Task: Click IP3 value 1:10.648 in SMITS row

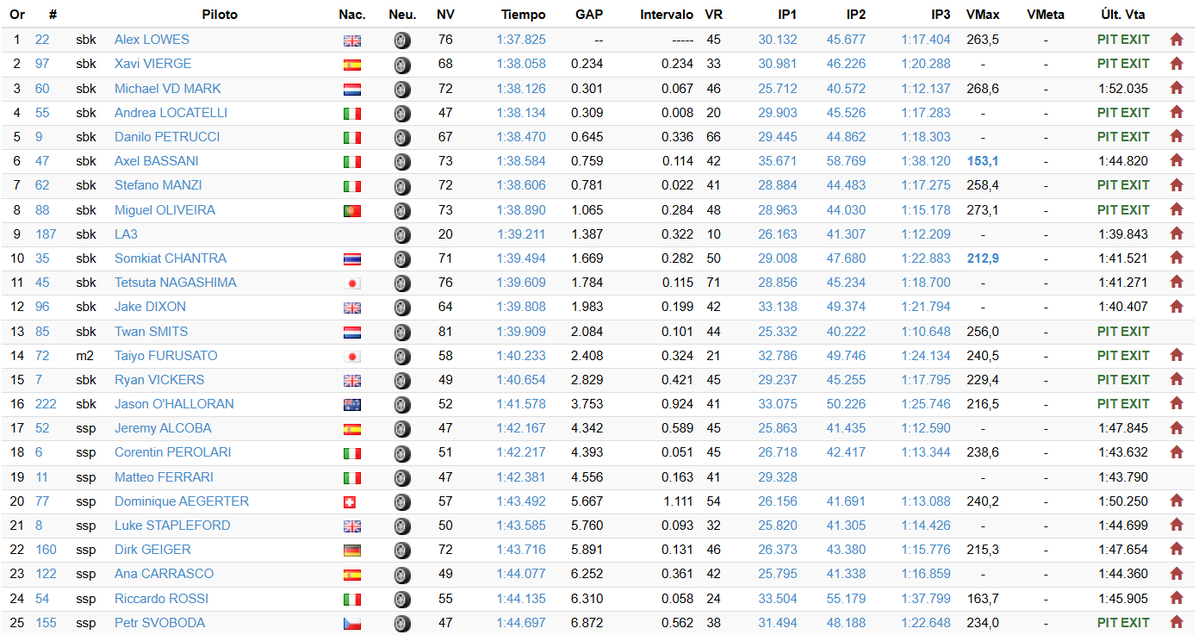Action: click(x=925, y=332)
